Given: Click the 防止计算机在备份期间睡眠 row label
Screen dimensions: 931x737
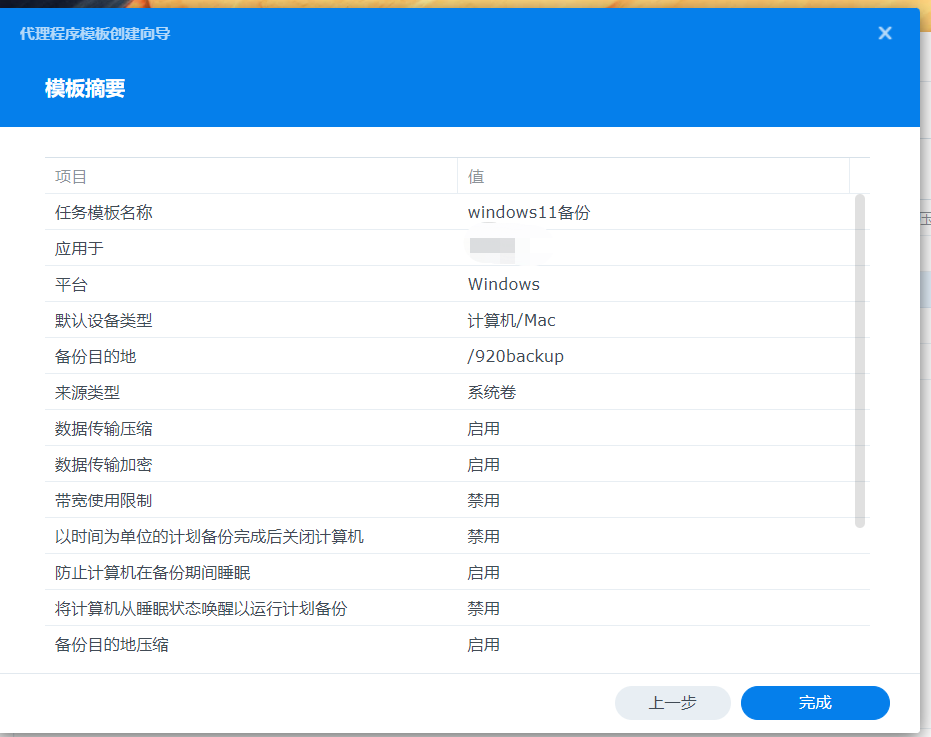Looking at the screenshot, I should 153,572.
